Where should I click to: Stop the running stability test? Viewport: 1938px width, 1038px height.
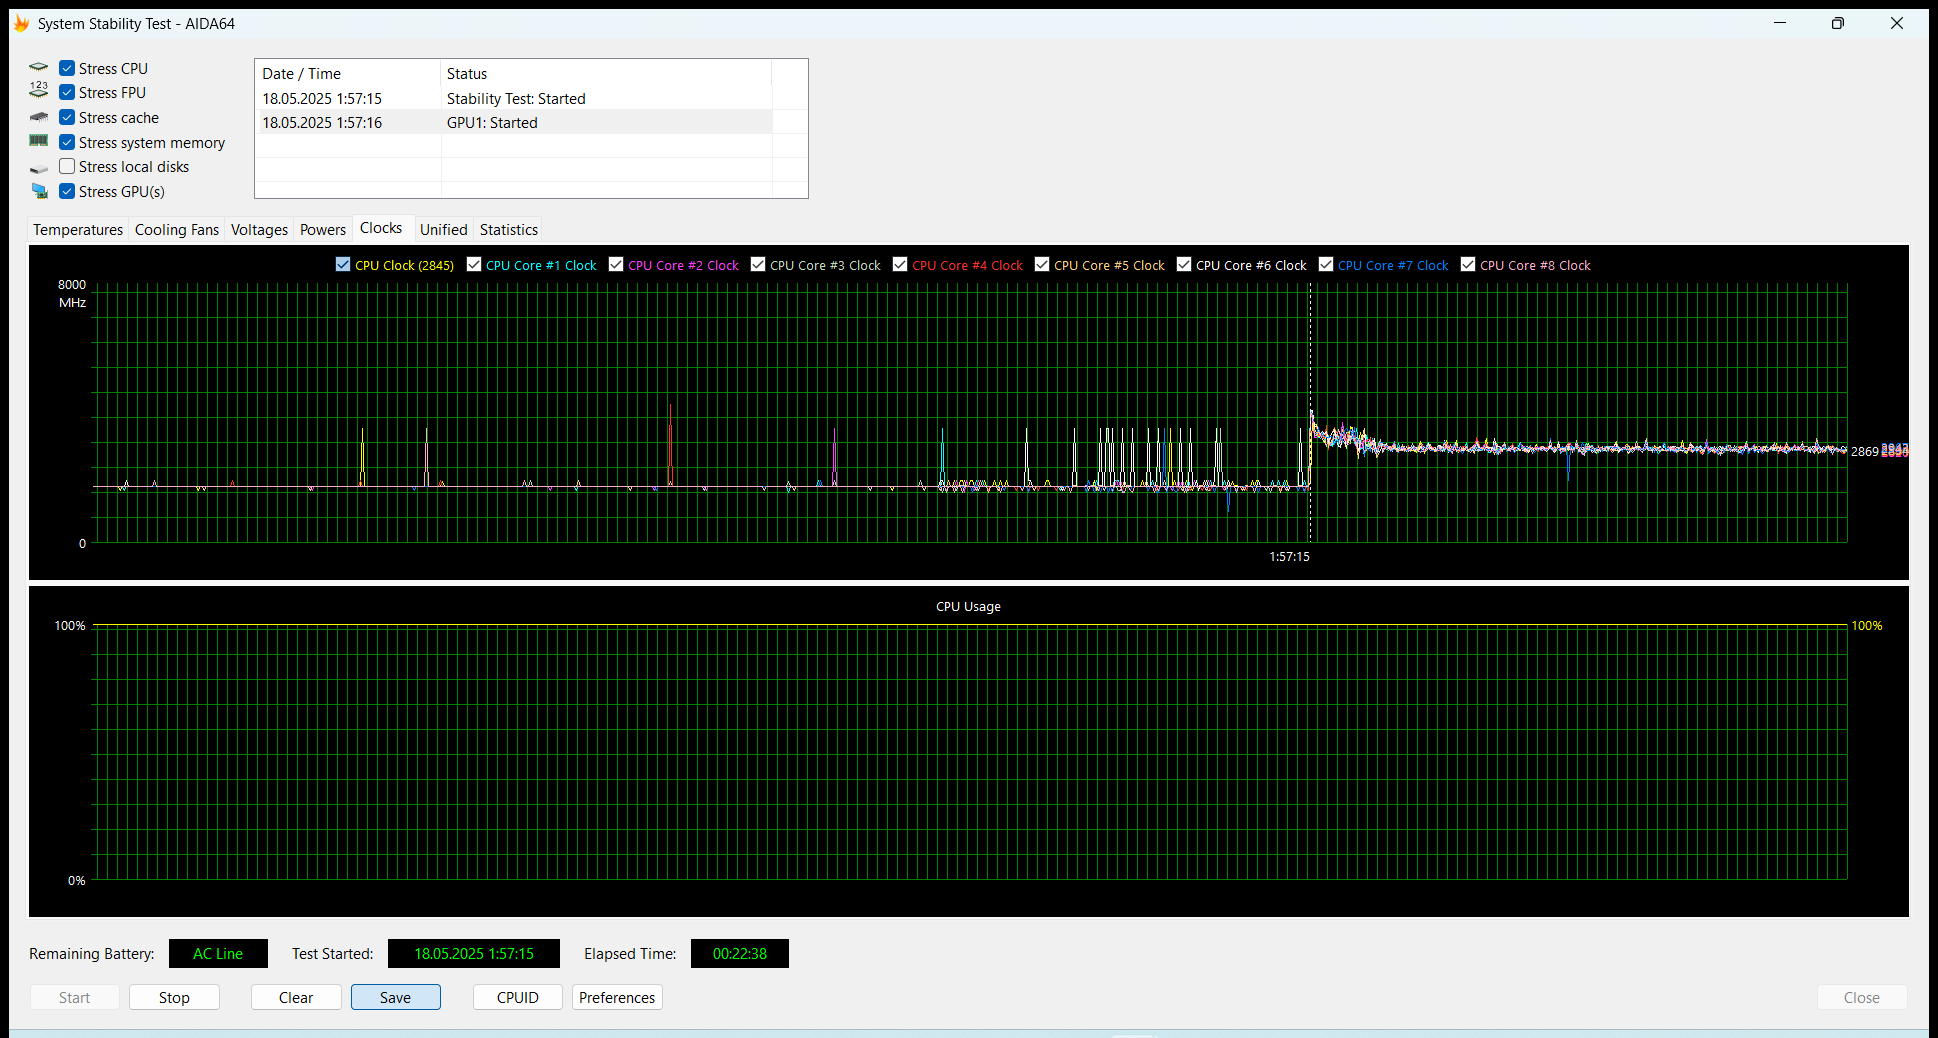(174, 997)
